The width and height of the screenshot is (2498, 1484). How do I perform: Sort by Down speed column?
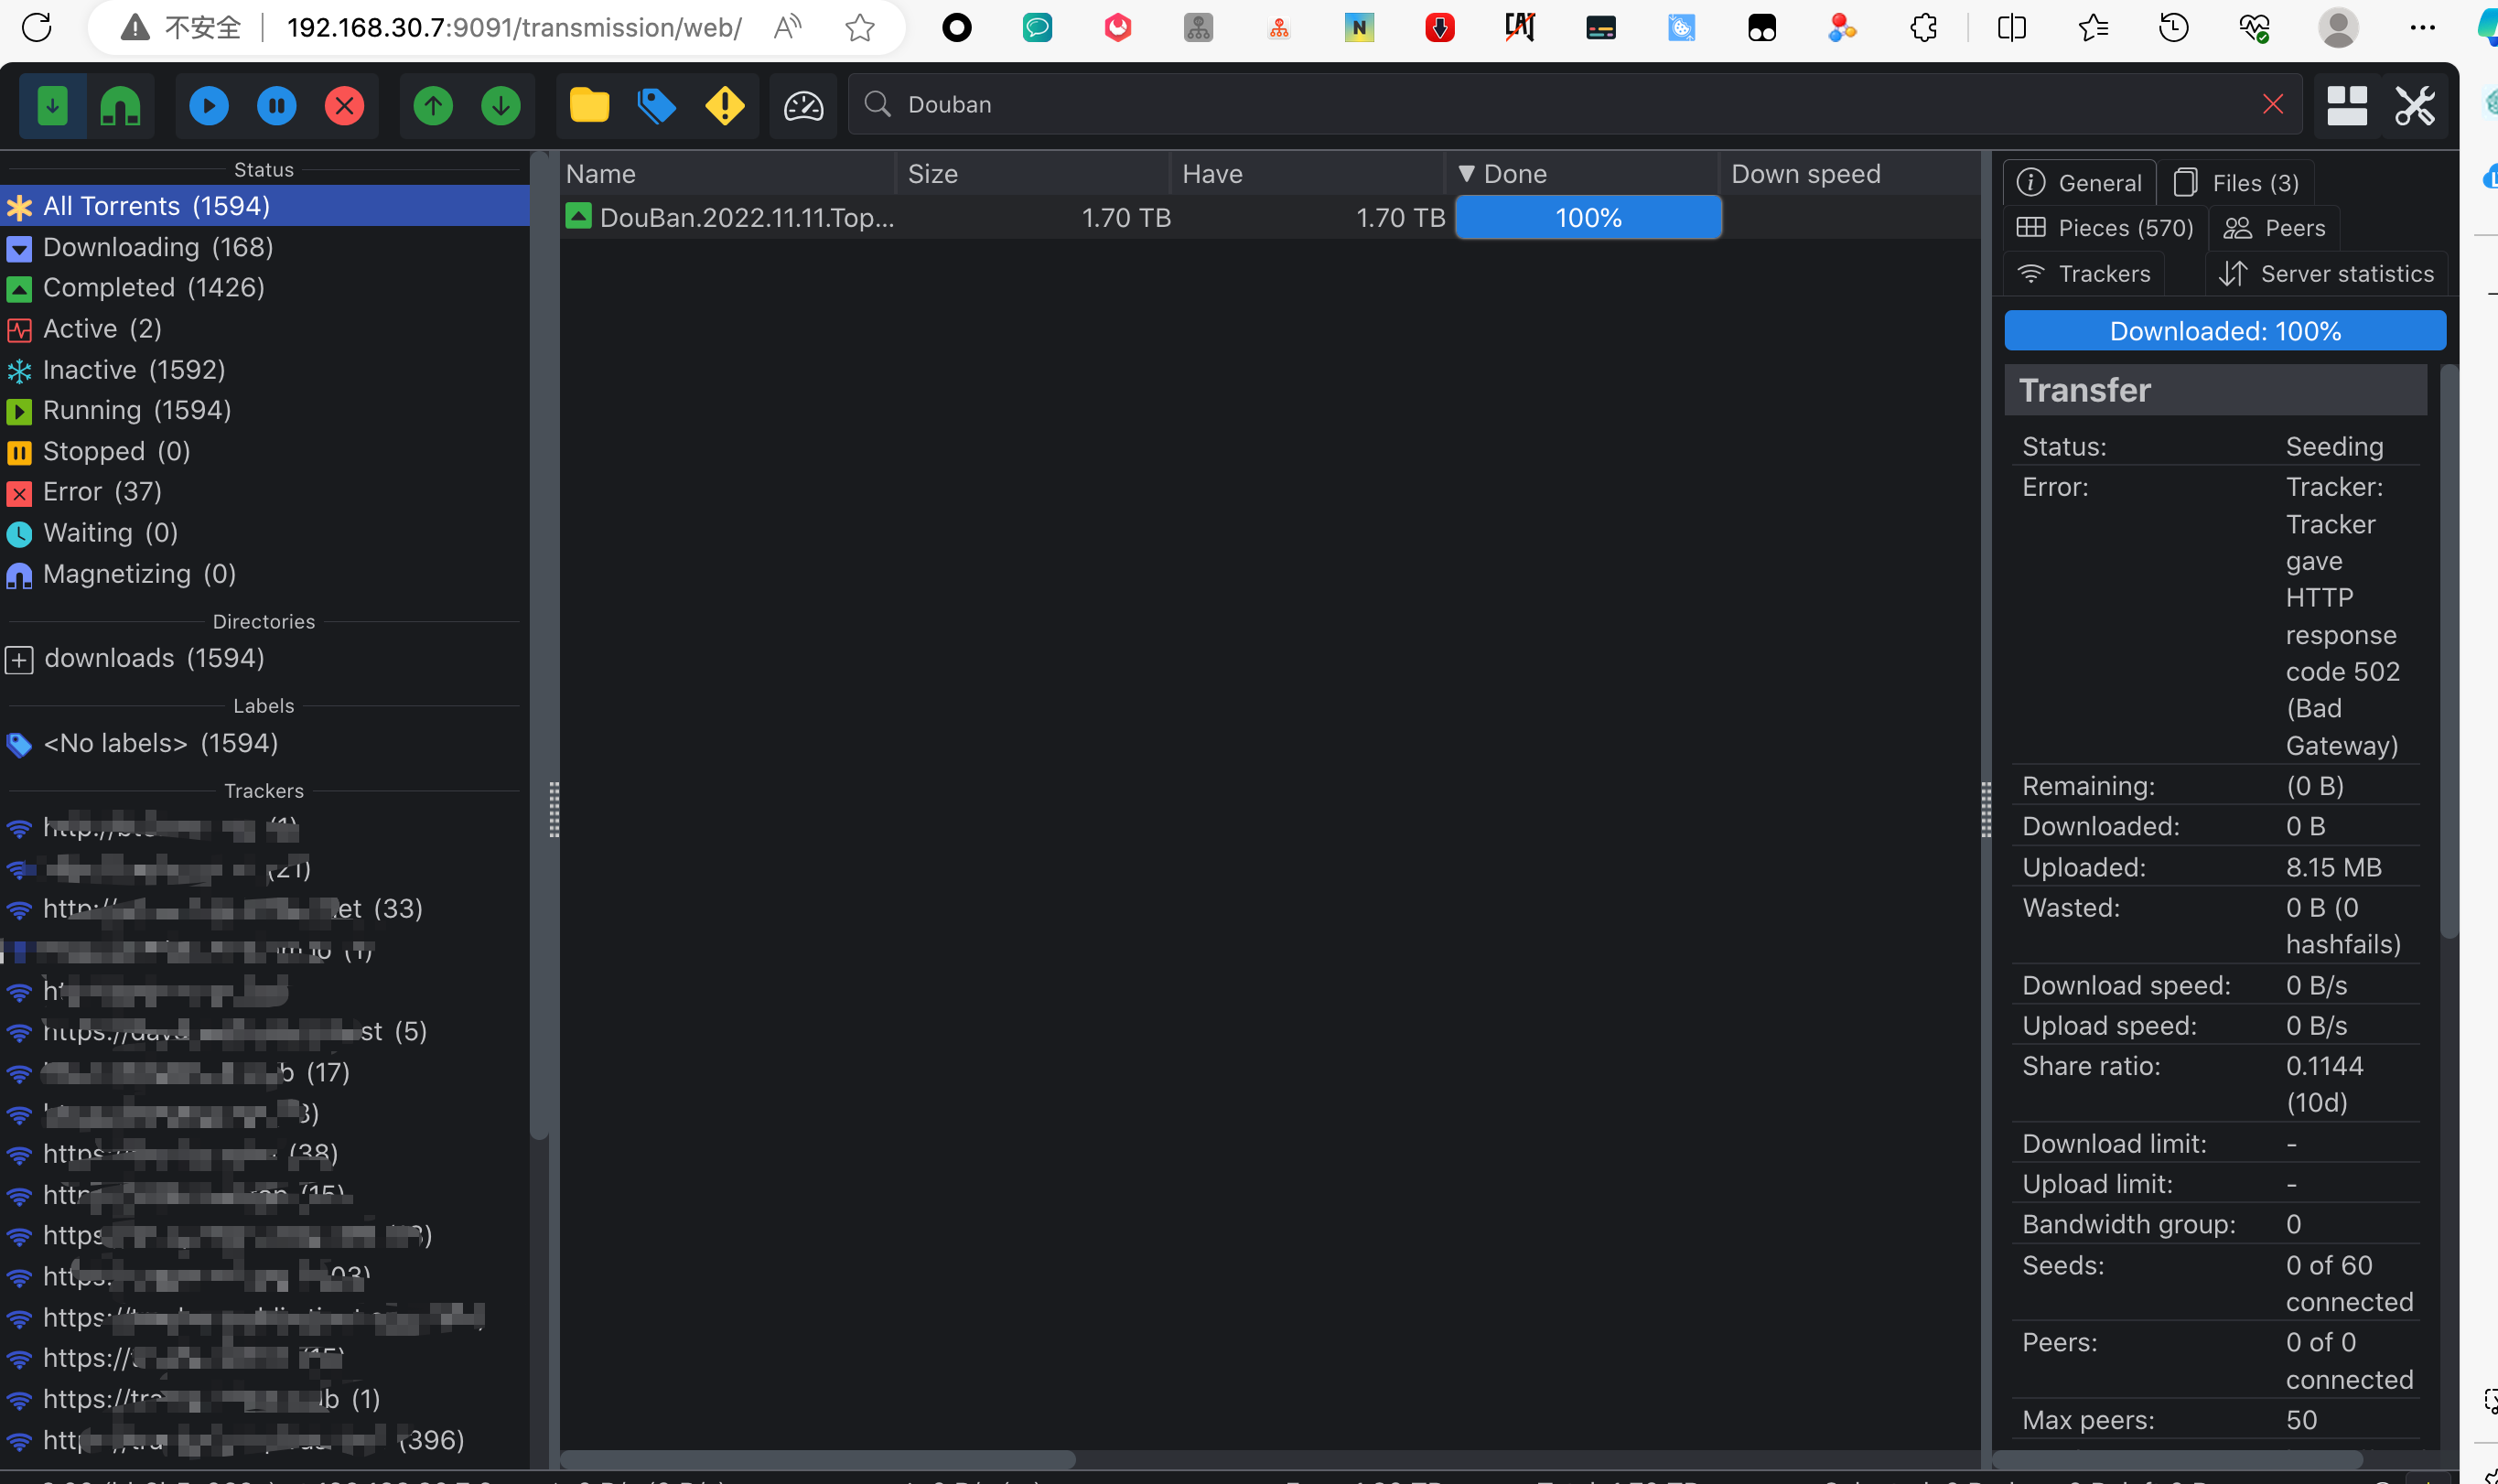[x=1850, y=174]
